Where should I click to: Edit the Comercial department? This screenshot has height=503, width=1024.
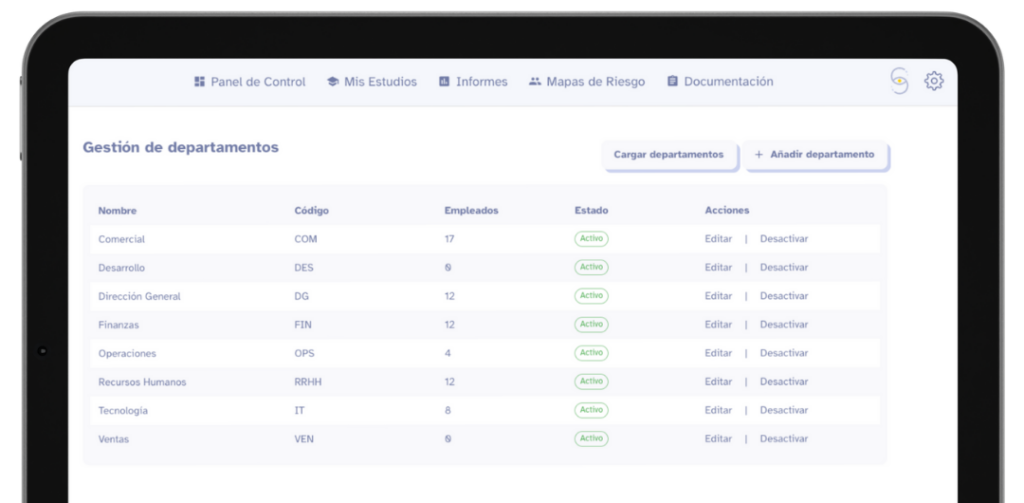[718, 239]
